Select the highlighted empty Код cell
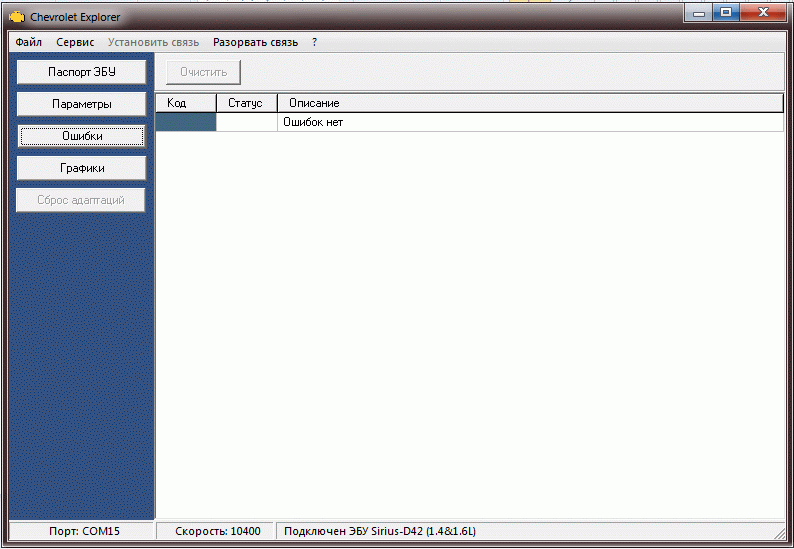794x549 pixels. (x=186, y=122)
